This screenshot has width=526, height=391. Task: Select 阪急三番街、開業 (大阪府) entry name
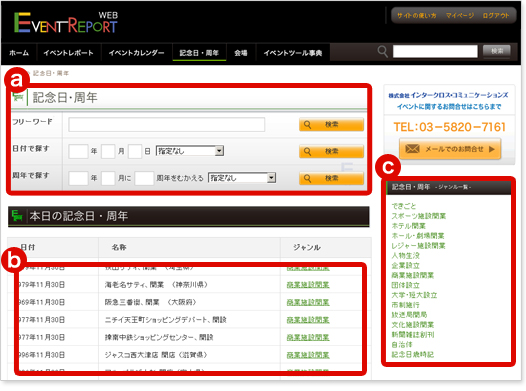pos(151,302)
